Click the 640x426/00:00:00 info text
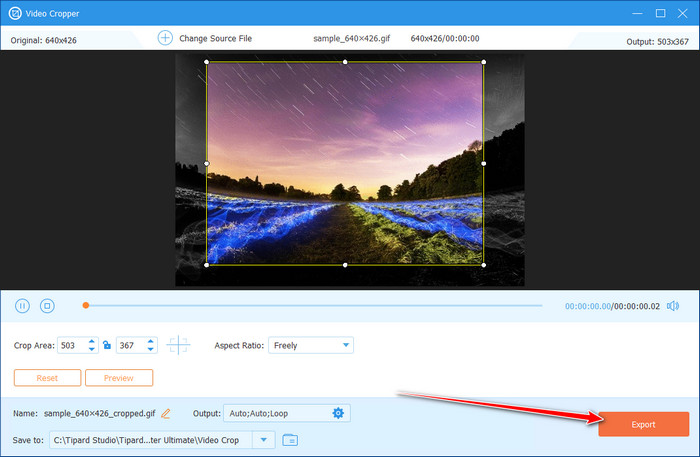 (445, 38)
